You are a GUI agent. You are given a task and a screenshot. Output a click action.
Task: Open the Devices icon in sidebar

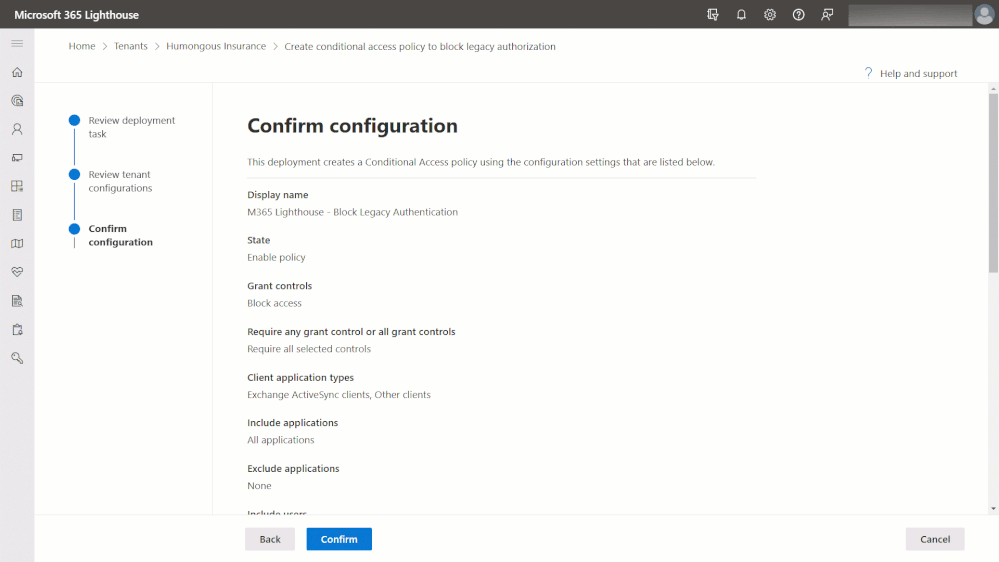[17, 158]
